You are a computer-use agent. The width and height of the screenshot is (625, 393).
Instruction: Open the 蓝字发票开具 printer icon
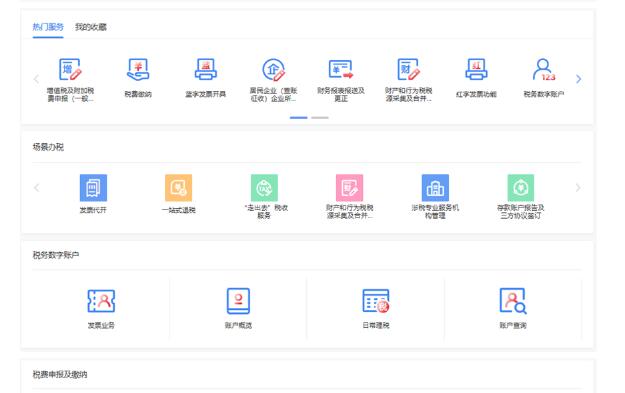click(x=206, y=69)
